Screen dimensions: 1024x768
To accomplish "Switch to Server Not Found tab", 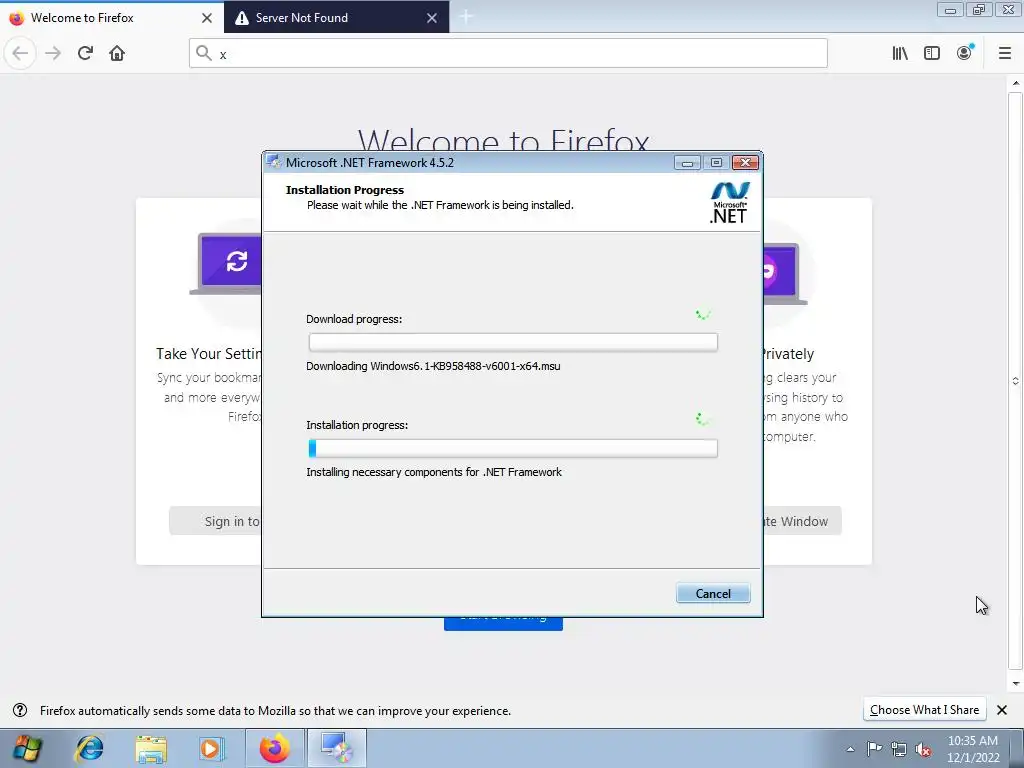I will click(x=336, y=18).
